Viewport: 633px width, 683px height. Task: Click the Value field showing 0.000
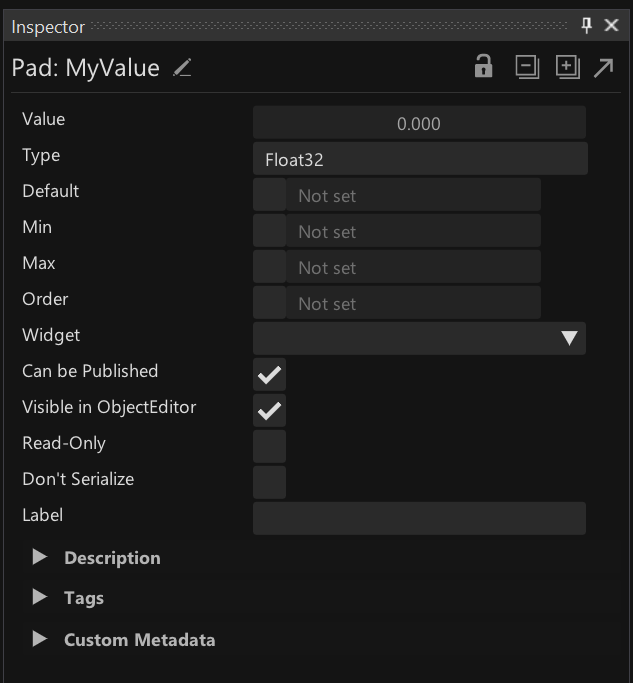pos(419,123)
